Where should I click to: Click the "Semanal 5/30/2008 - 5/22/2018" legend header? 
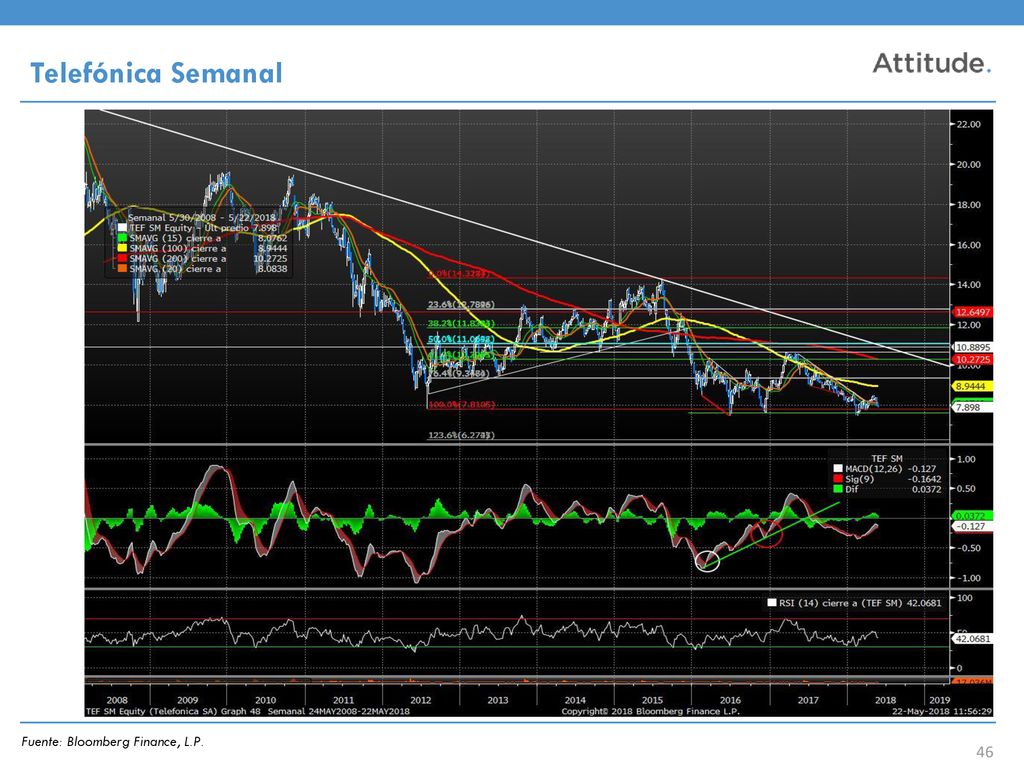pos(201,217)
